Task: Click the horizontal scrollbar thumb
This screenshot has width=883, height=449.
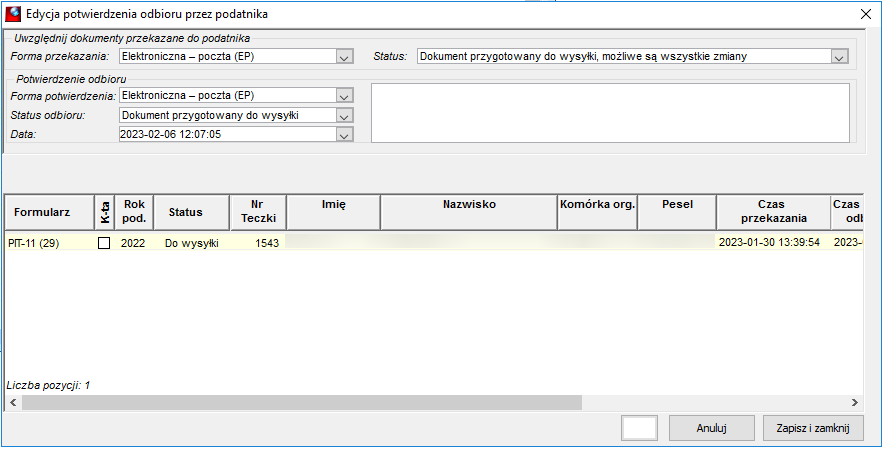Action: [x=302, y=402]
